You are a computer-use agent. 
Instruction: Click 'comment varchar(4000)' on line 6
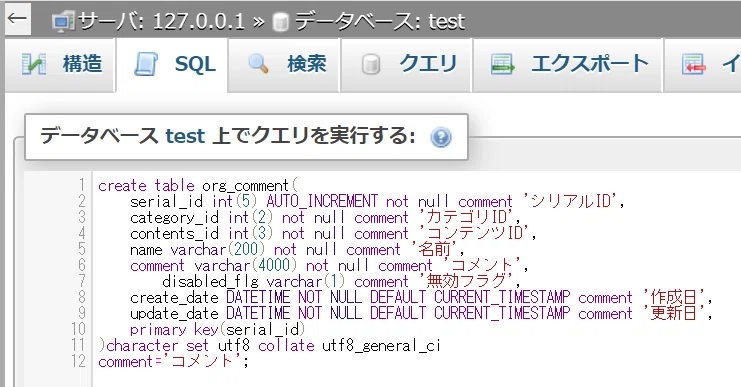point(214,266)
